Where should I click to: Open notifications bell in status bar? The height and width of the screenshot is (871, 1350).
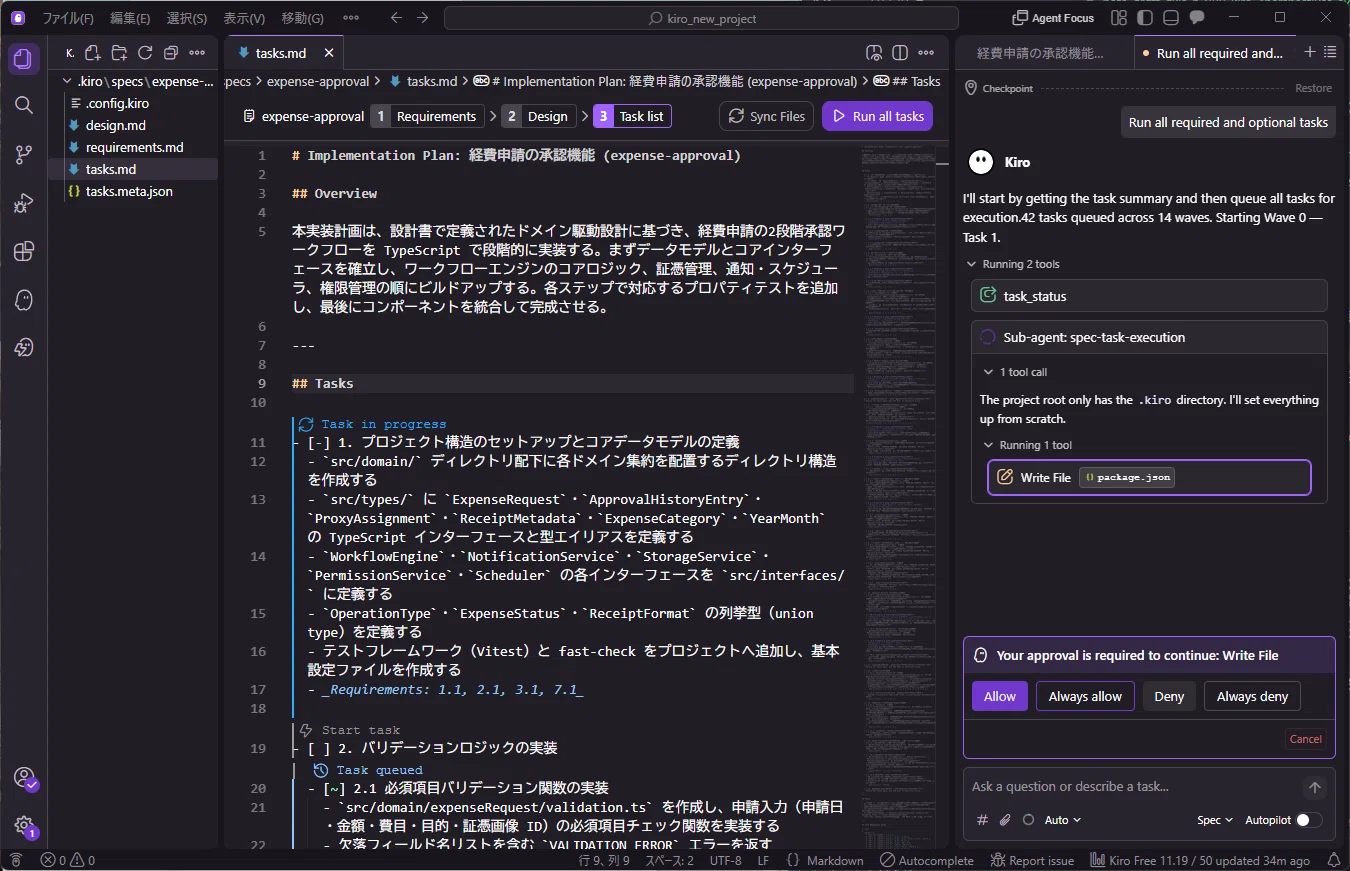coord(1333,860)
